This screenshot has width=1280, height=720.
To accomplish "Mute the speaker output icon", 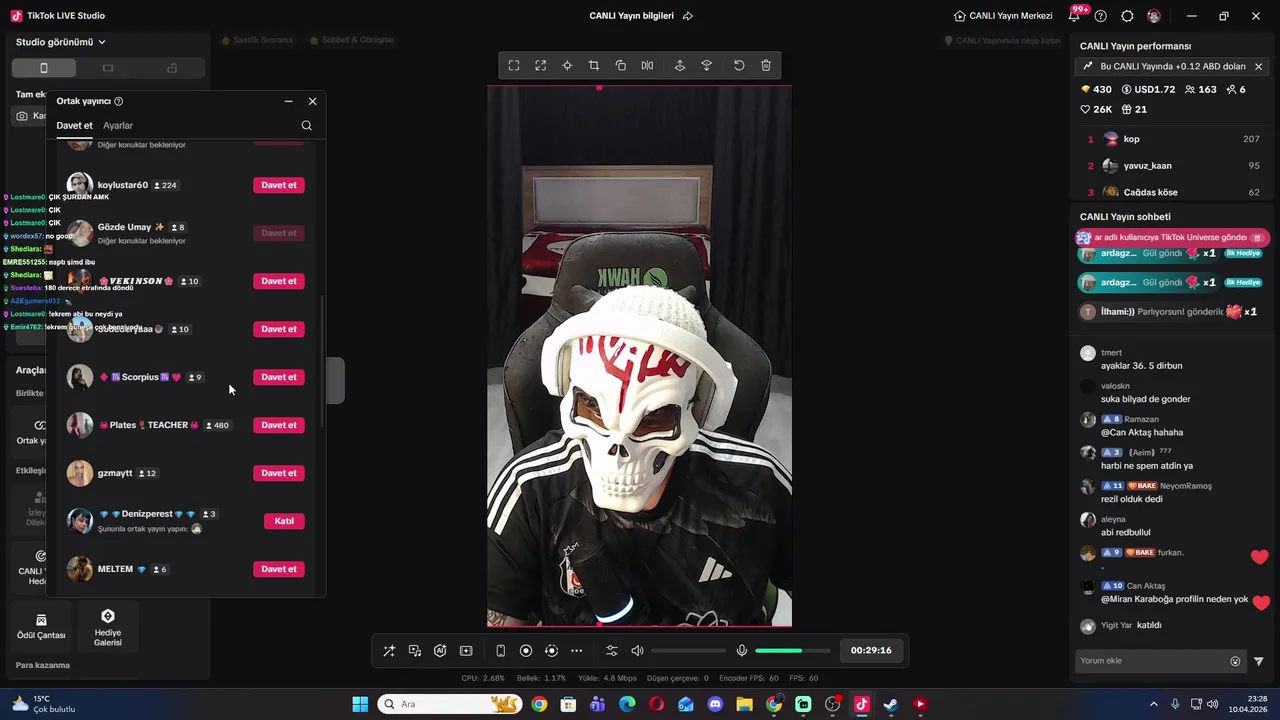I will pyautogui.click(x=637, y=651).
